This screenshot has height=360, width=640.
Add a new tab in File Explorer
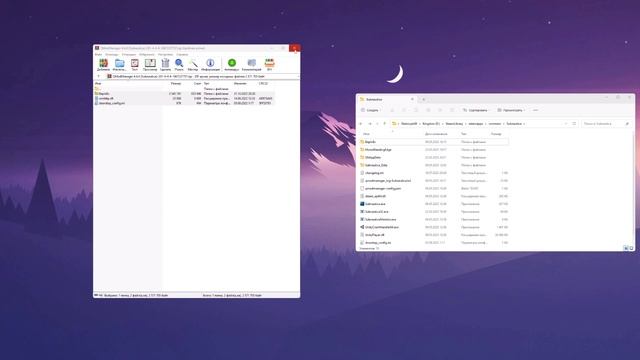tap(424, 99)
